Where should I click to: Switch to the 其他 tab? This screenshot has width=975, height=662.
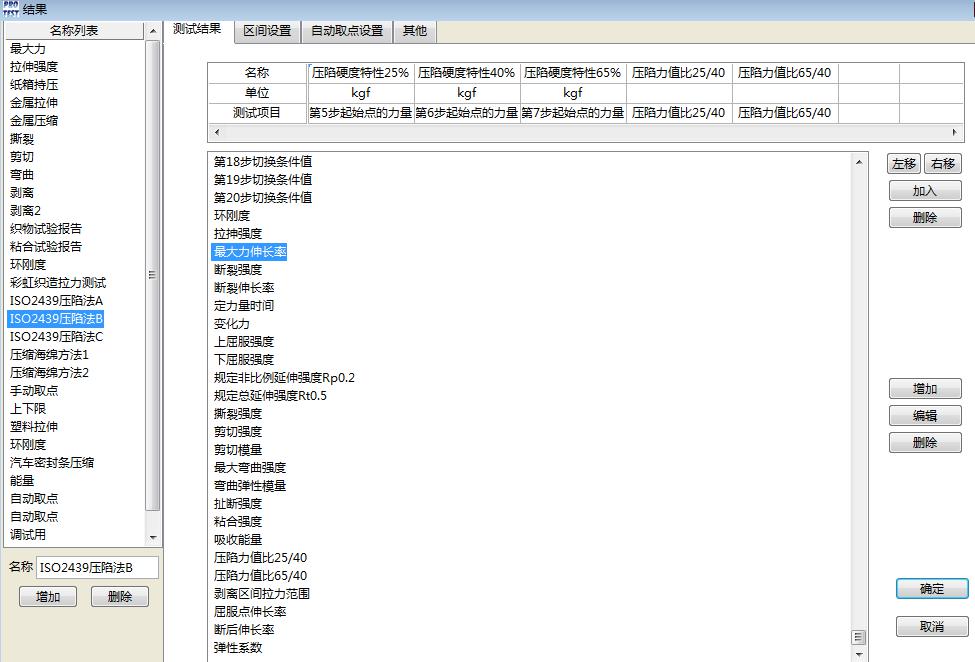click(415, 31)
